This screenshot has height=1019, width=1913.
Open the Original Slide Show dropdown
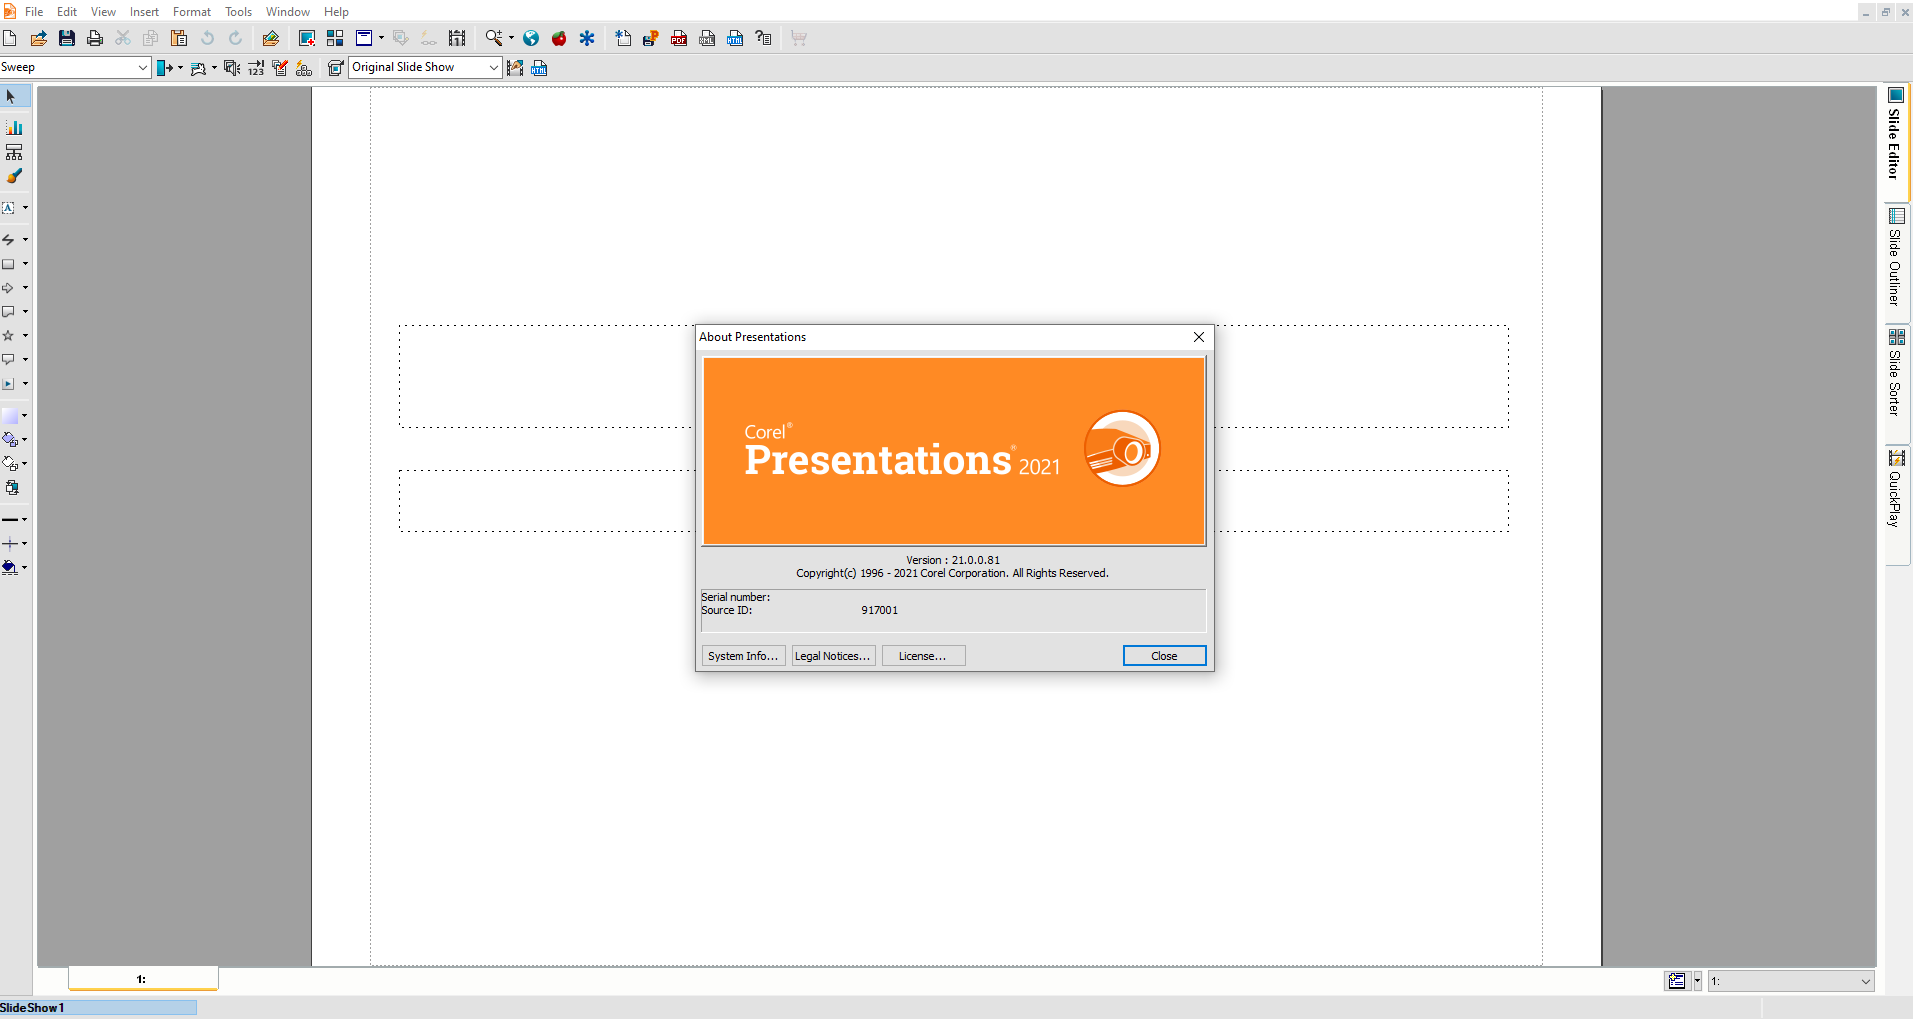coord(493,68)
